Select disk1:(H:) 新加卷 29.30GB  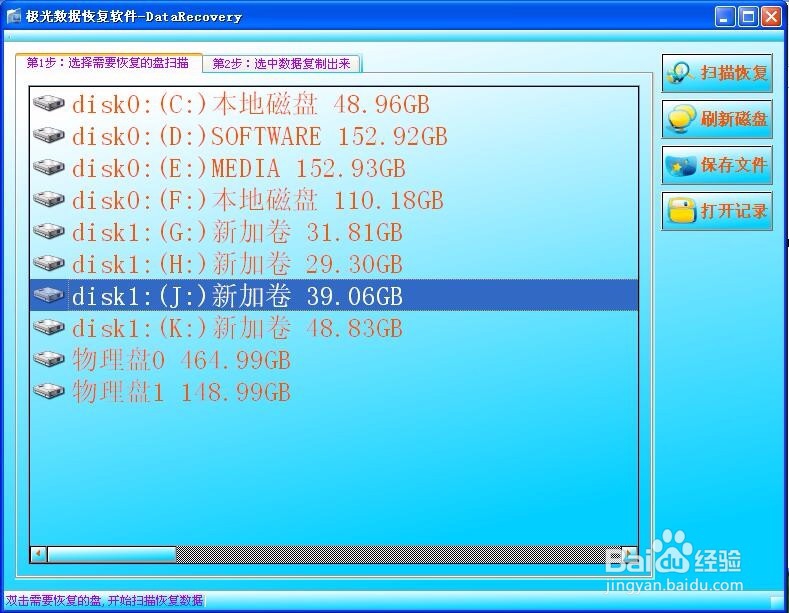pyautogui.click(x=334, y=264)
